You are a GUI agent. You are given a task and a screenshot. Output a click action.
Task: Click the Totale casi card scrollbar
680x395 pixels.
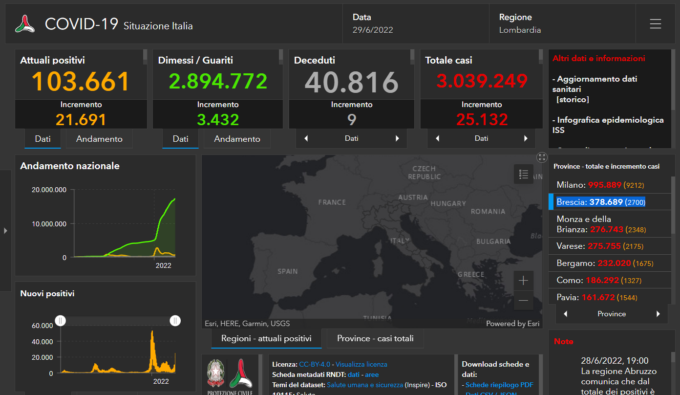click(540, 57)
